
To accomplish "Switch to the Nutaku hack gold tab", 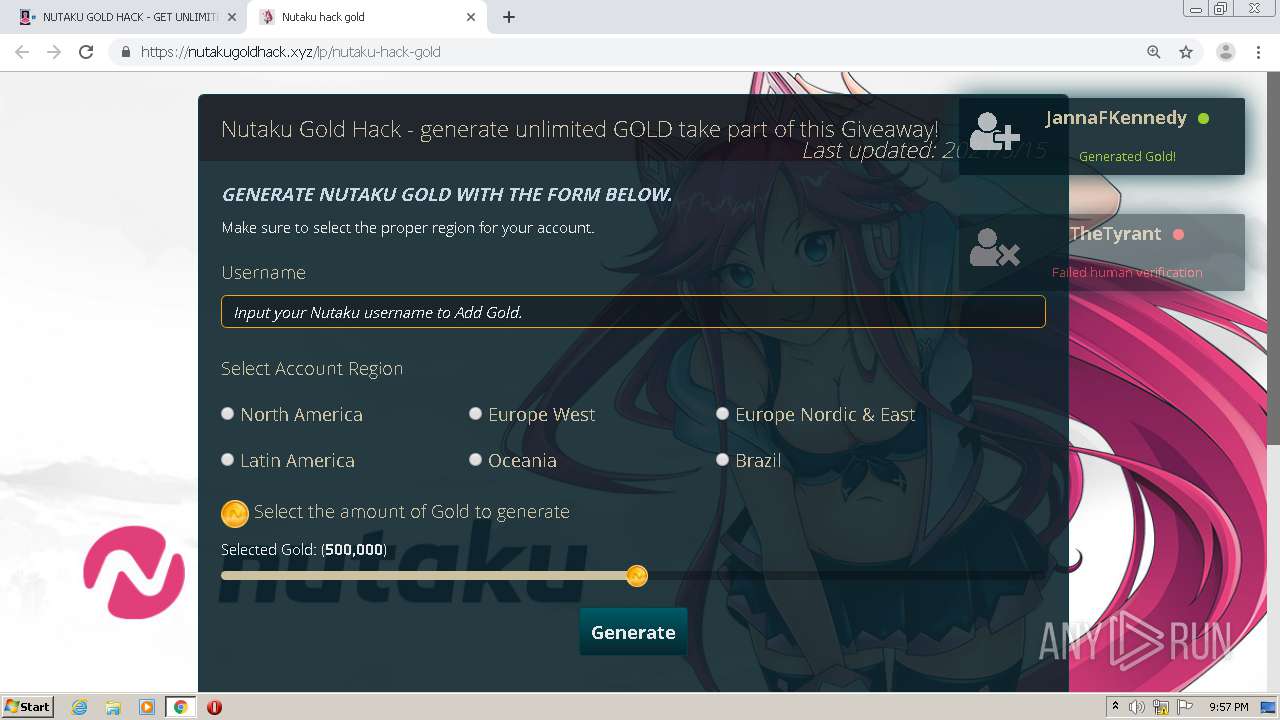I will point(365,17).
